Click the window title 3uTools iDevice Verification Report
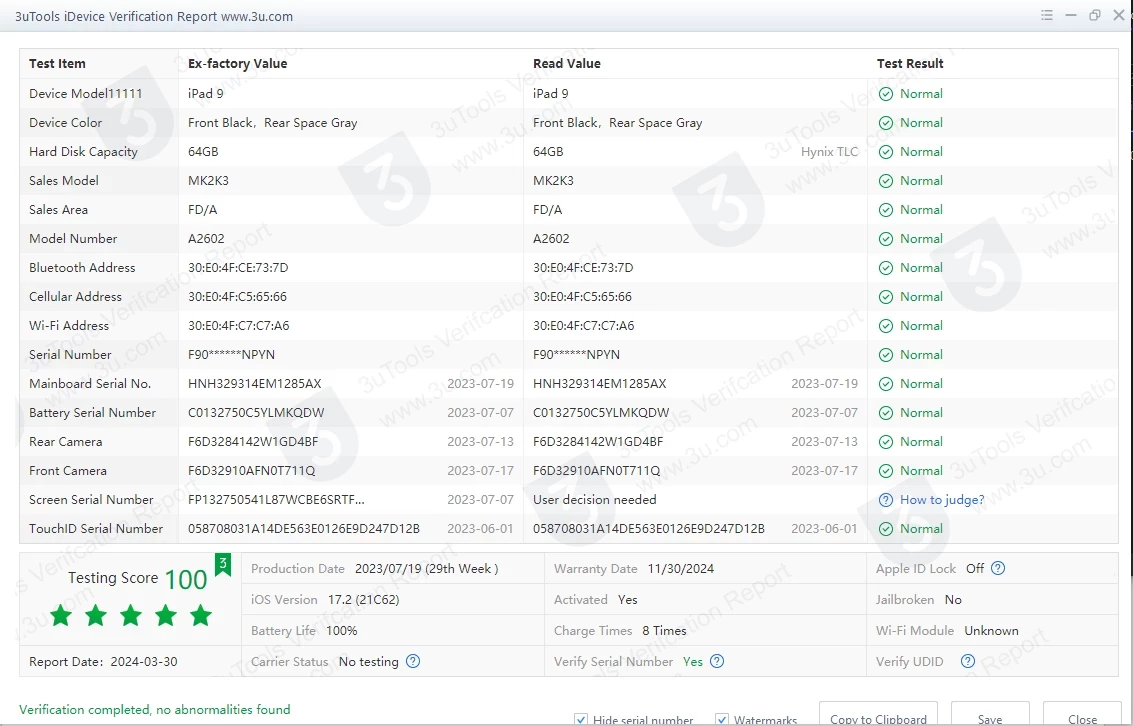 click(x=154, y=16)
